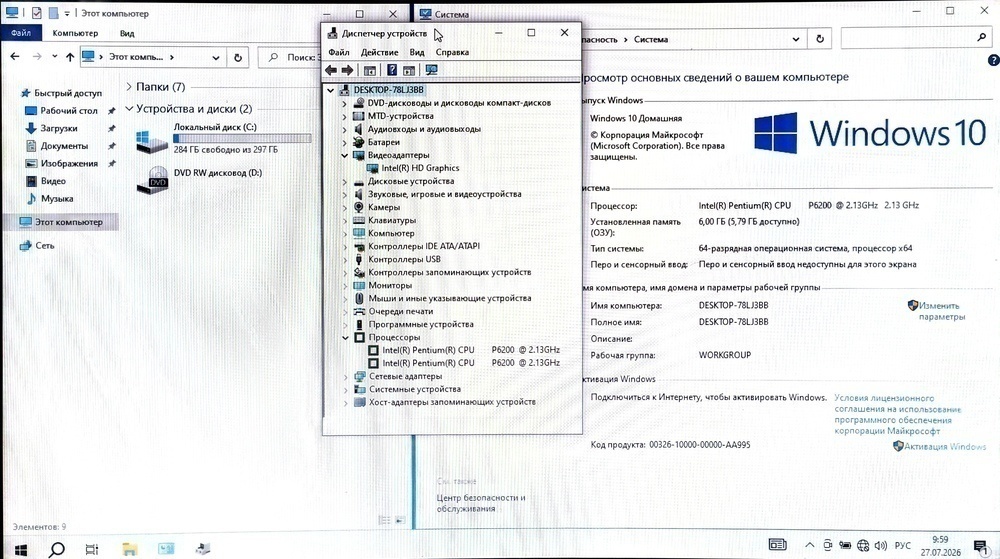The image size is (1000, 559).
Task: Open Действие menu in Device Manager
Action: [379, 52]
